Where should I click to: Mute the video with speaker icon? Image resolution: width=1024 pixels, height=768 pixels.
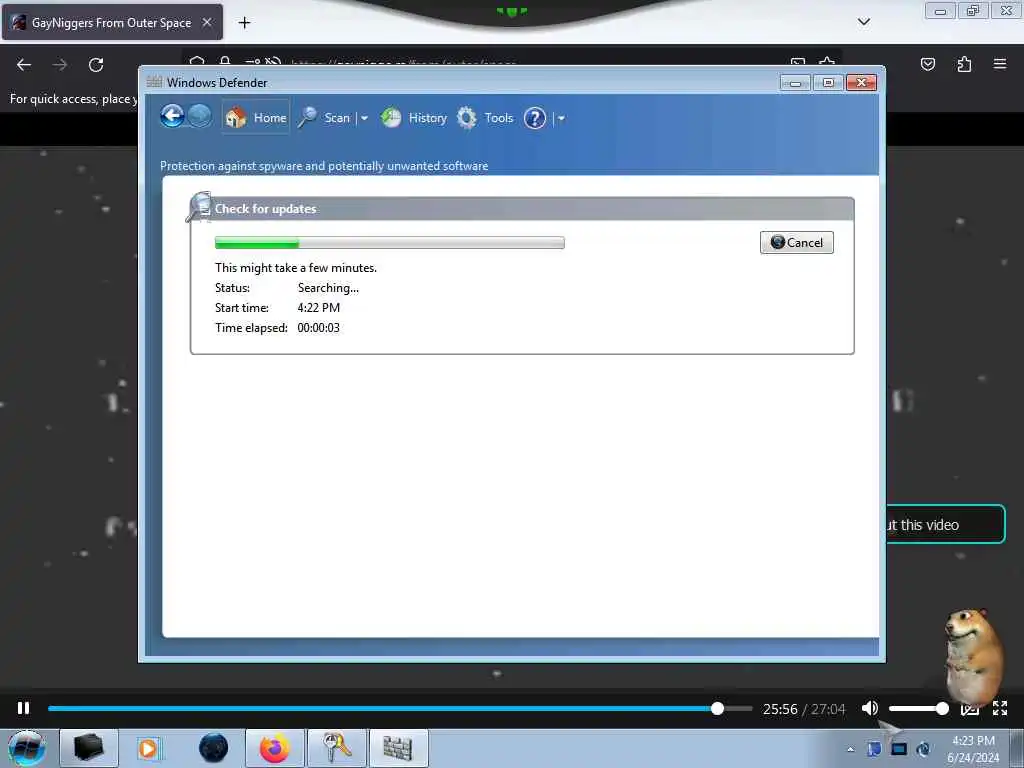(x=869, y=708)
